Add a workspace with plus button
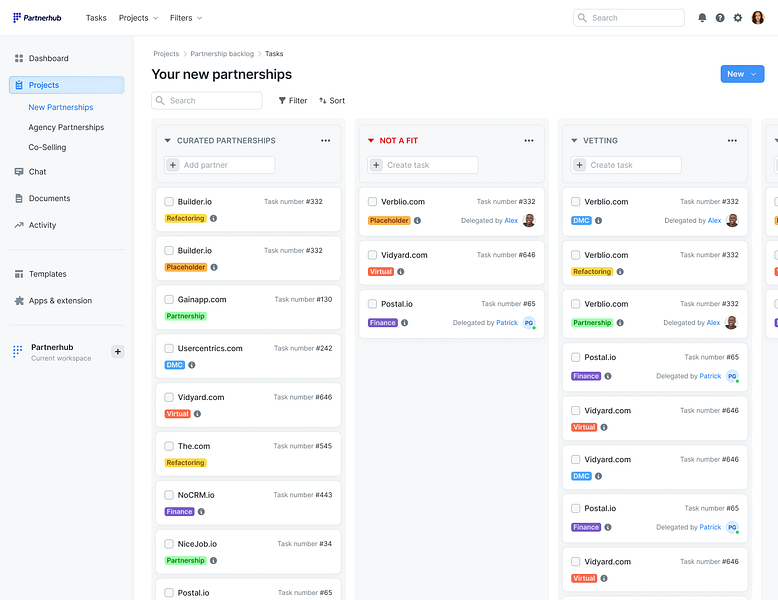 coord(118,352)
